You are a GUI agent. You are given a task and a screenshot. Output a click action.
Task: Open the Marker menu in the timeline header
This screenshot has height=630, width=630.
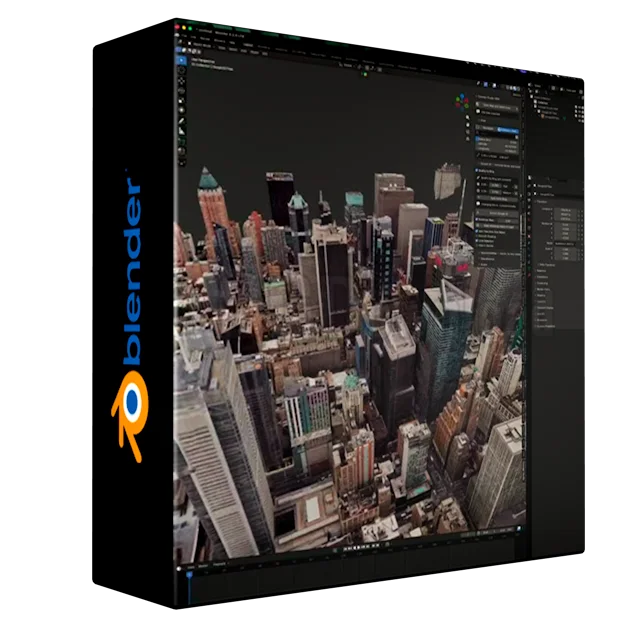(x=203, y=566)
